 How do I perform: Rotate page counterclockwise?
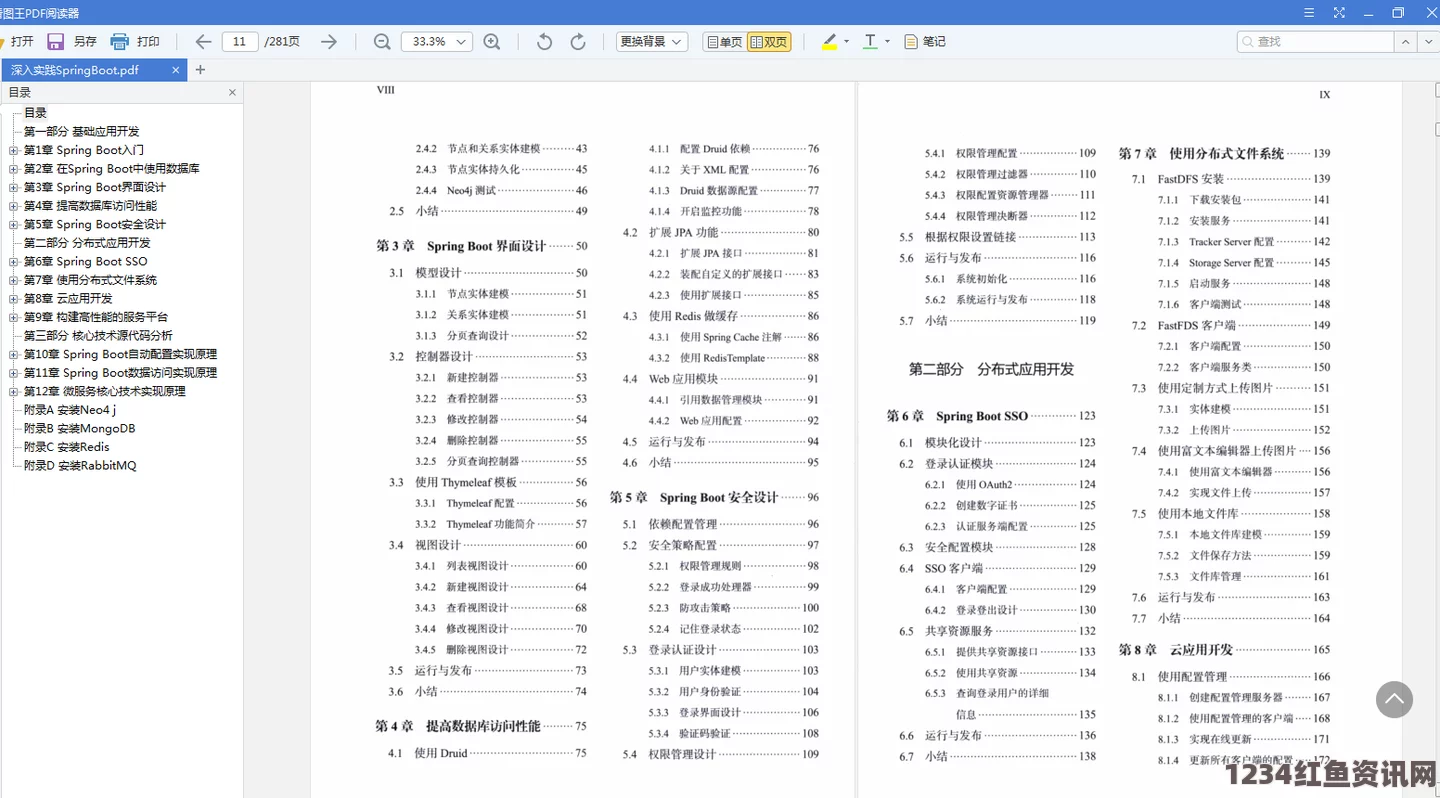click(544, 41)
